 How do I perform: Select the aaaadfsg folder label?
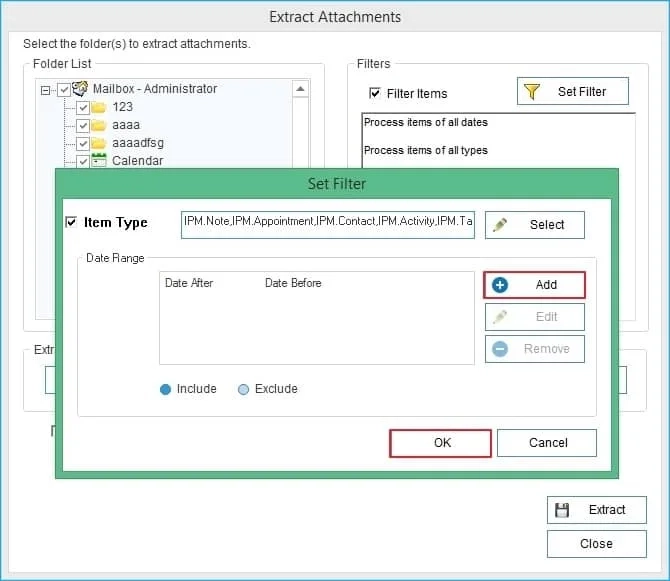click(138, 143)
